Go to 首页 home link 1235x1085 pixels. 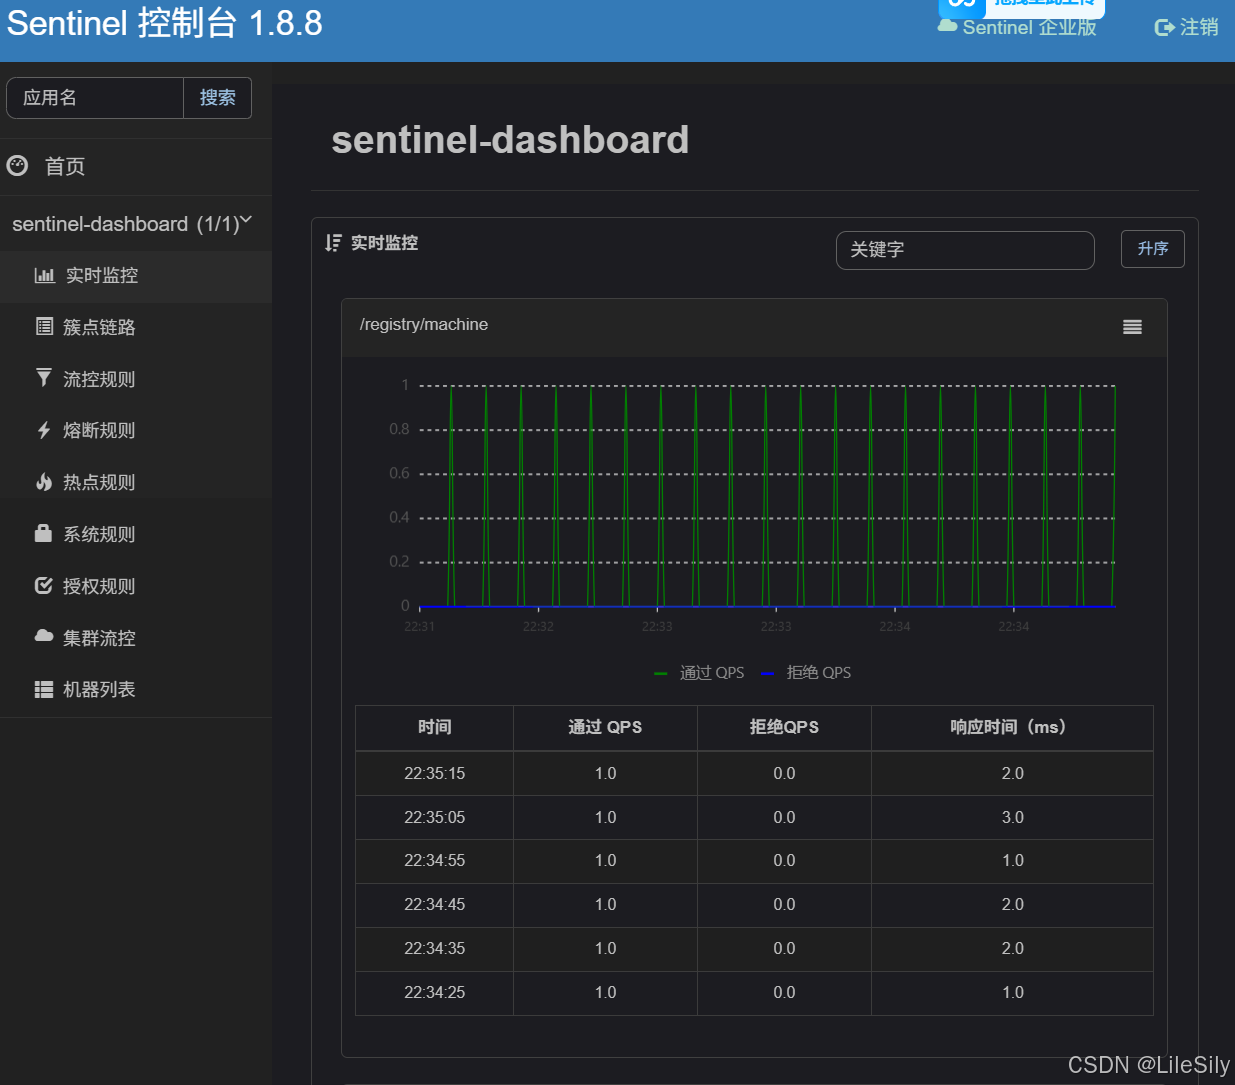(x=136, y=166)
